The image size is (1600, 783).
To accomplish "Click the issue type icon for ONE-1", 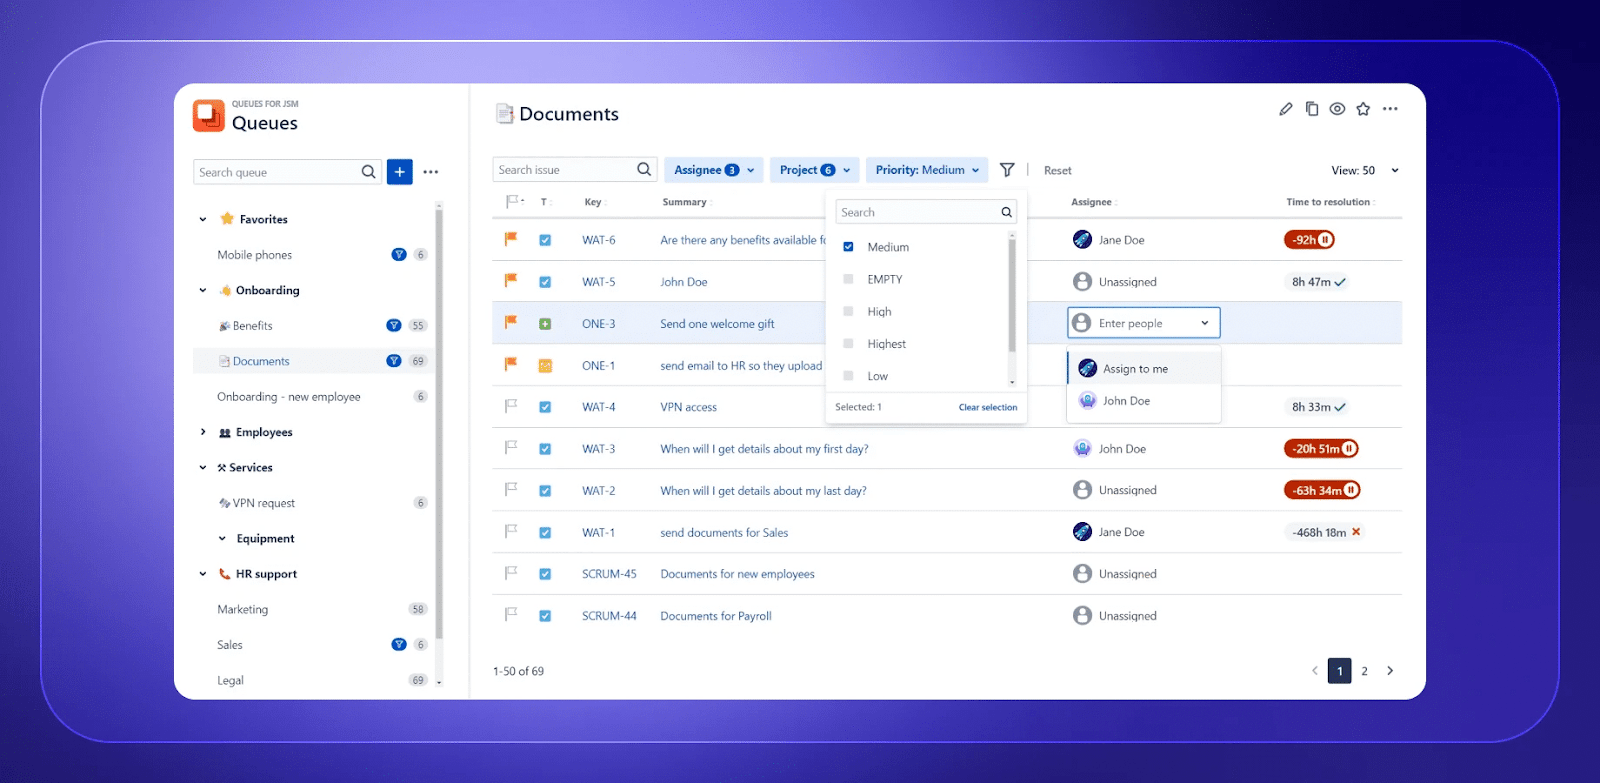I will [x=545, y=366].
